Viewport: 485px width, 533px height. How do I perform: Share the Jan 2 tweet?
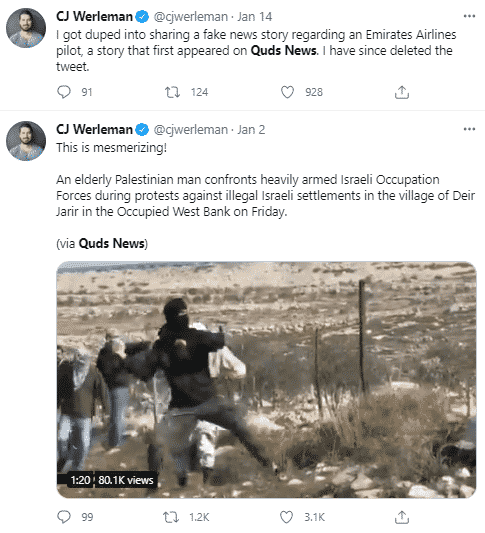point(402,517)
